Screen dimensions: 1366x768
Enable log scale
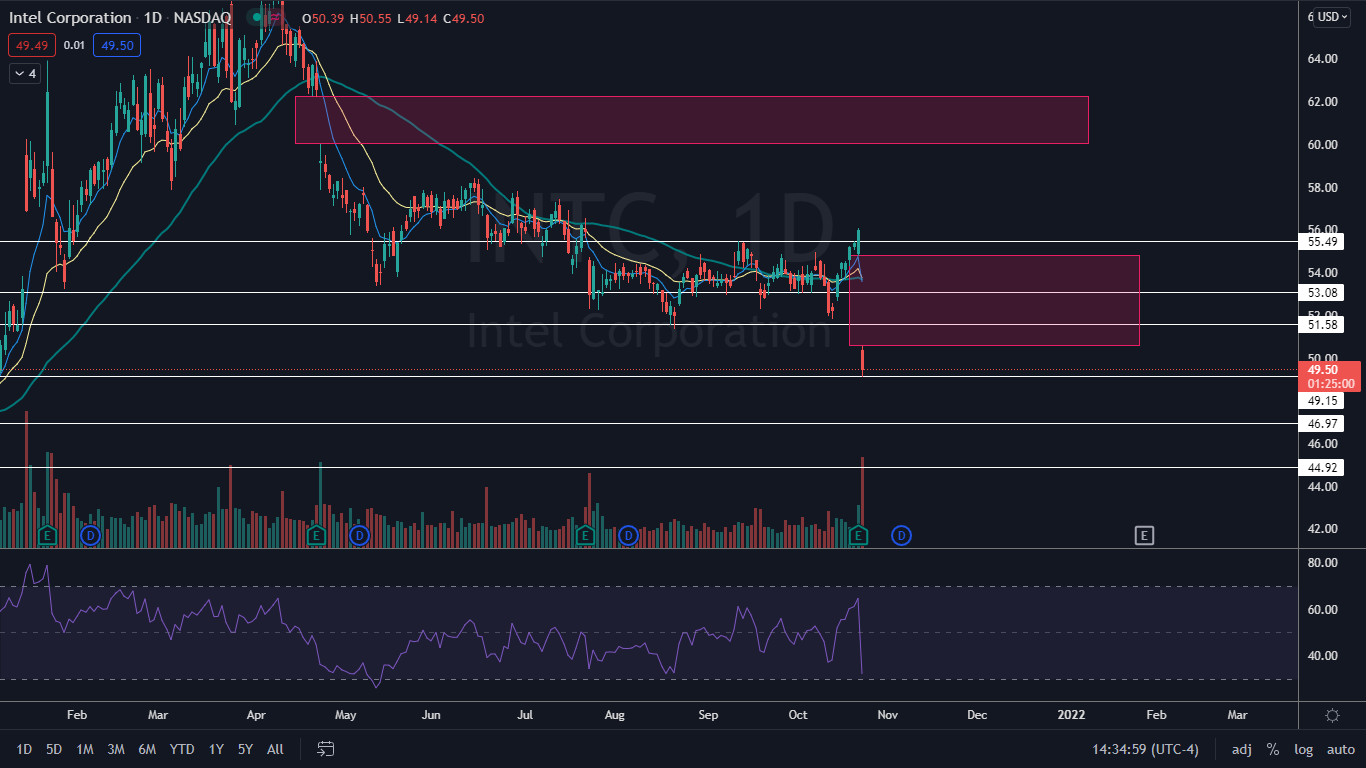point(1303,749)
